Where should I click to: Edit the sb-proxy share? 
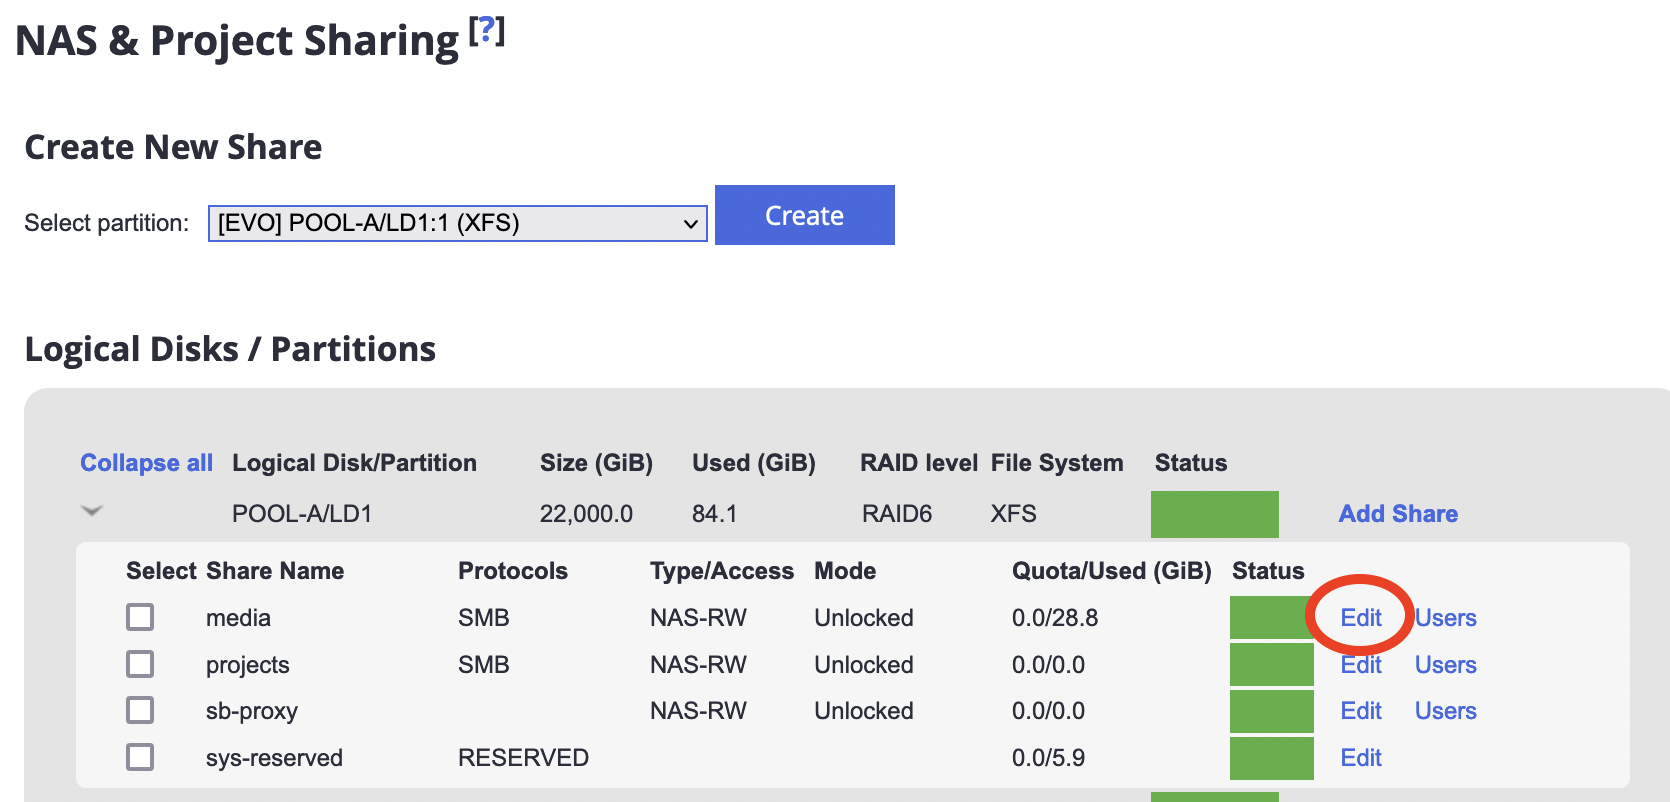(x=1361, y=711)
